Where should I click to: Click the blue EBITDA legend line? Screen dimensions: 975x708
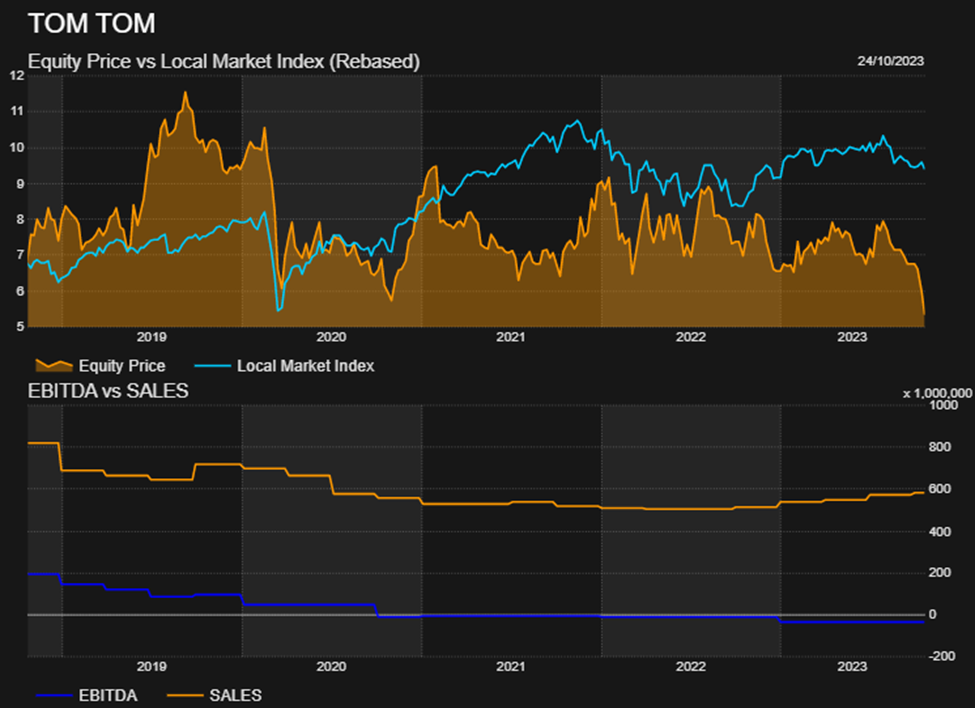pyautogui.click(x=53, y=695)
